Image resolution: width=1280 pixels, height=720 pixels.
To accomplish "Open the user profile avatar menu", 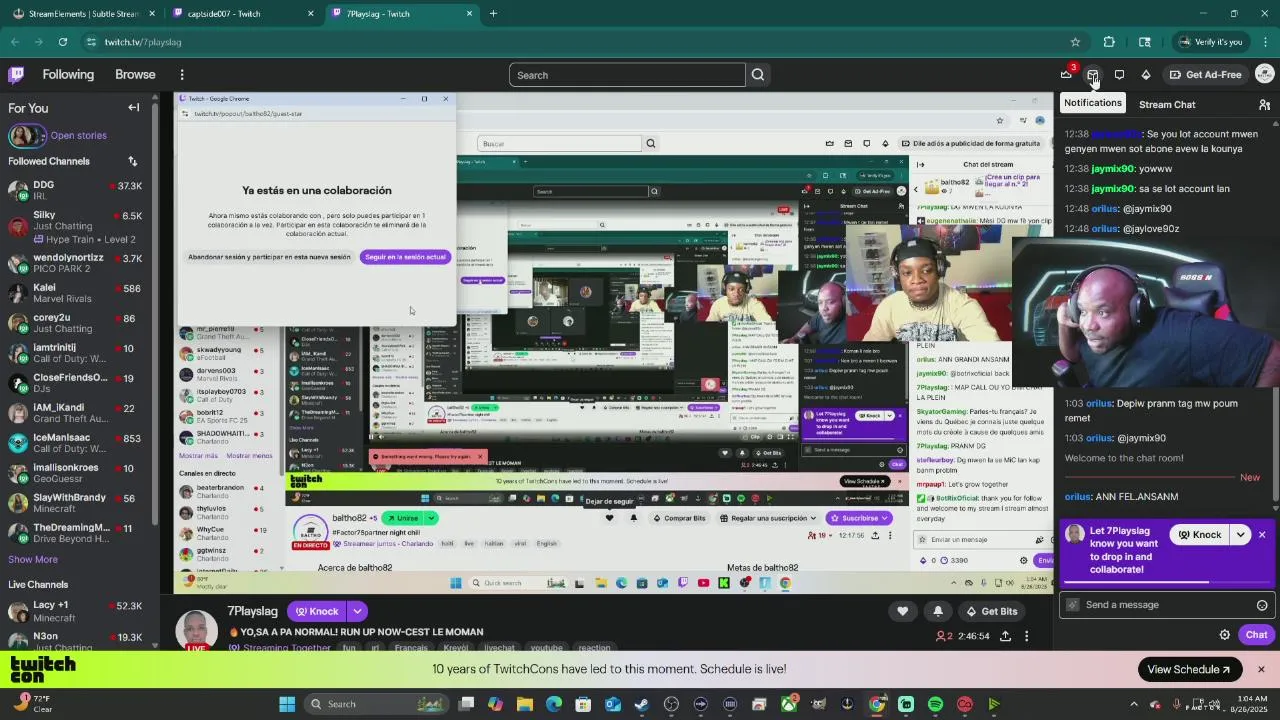I will 1264,75.
